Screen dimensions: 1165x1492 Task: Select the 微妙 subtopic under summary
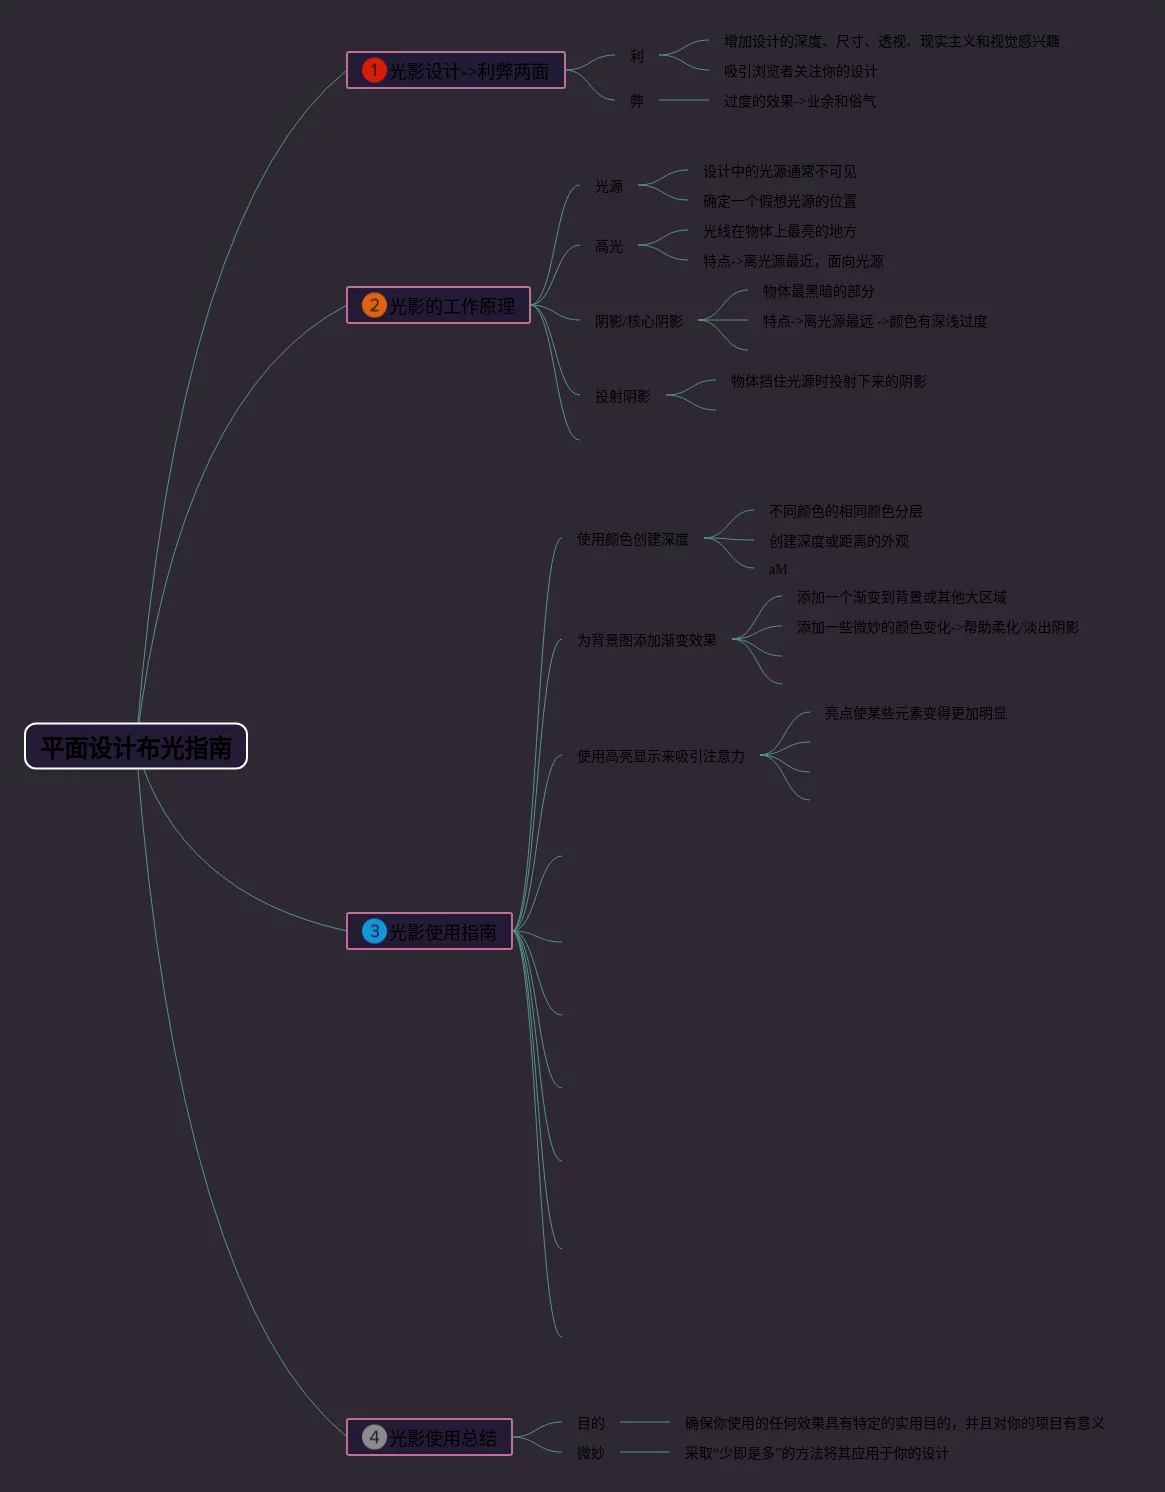coord(591,1453)
